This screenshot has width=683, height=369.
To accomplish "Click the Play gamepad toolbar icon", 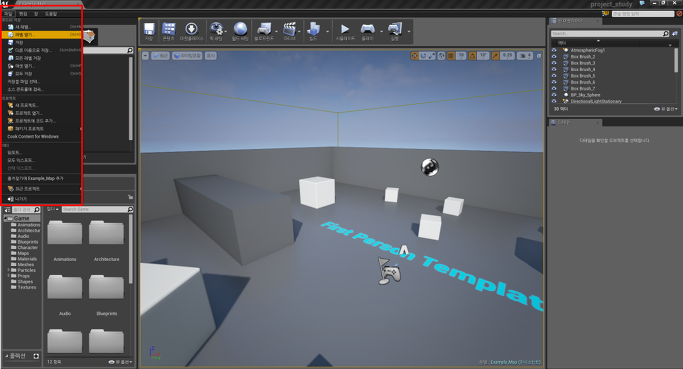I will click(368, 29).
